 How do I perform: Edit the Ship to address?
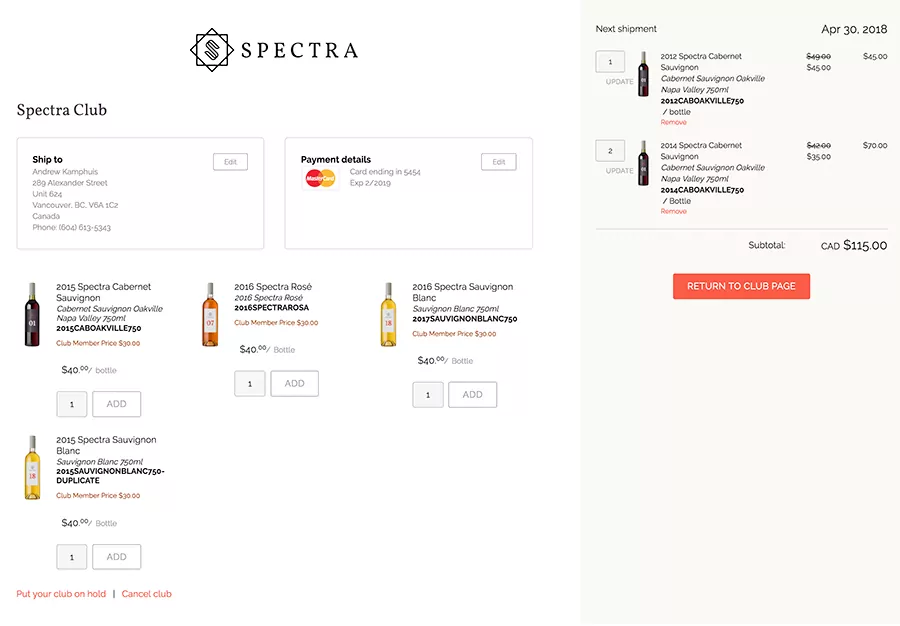tap(230, 162)
